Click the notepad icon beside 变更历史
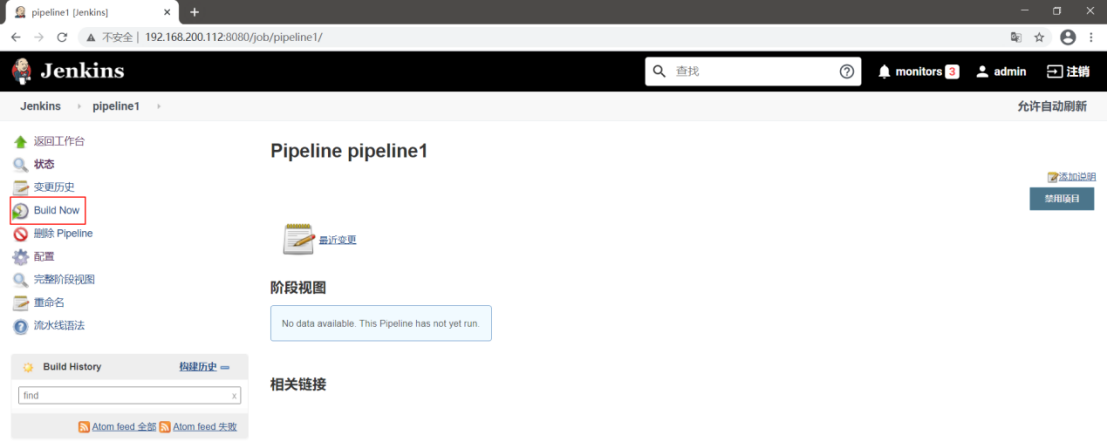The height and width of the screenshot is (443, 1108). click(x=20, y=188)
